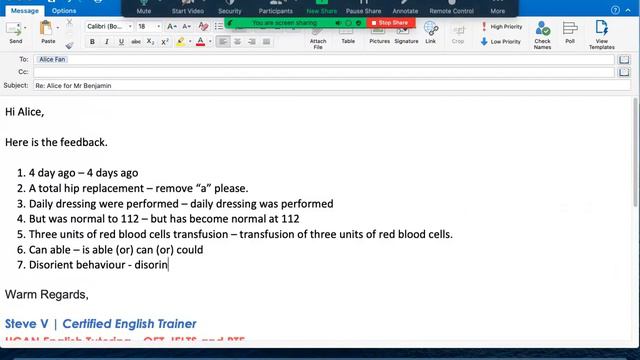Open Zoom Participants panel
640x360 pixels.
point(276,8)
